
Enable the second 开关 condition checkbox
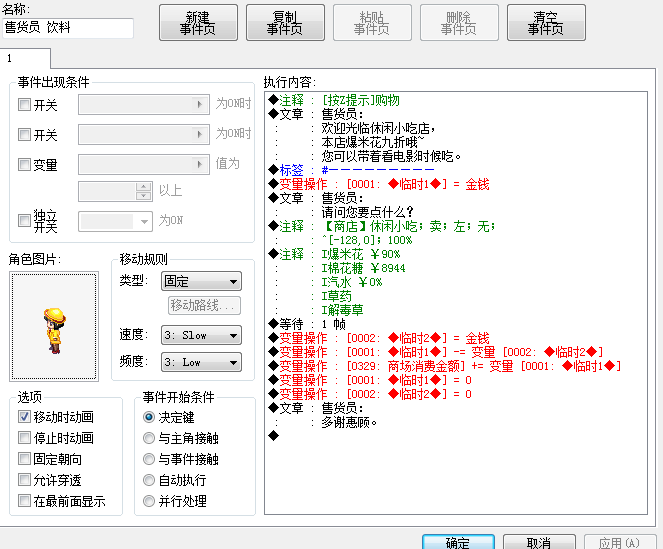pos(25,135)
